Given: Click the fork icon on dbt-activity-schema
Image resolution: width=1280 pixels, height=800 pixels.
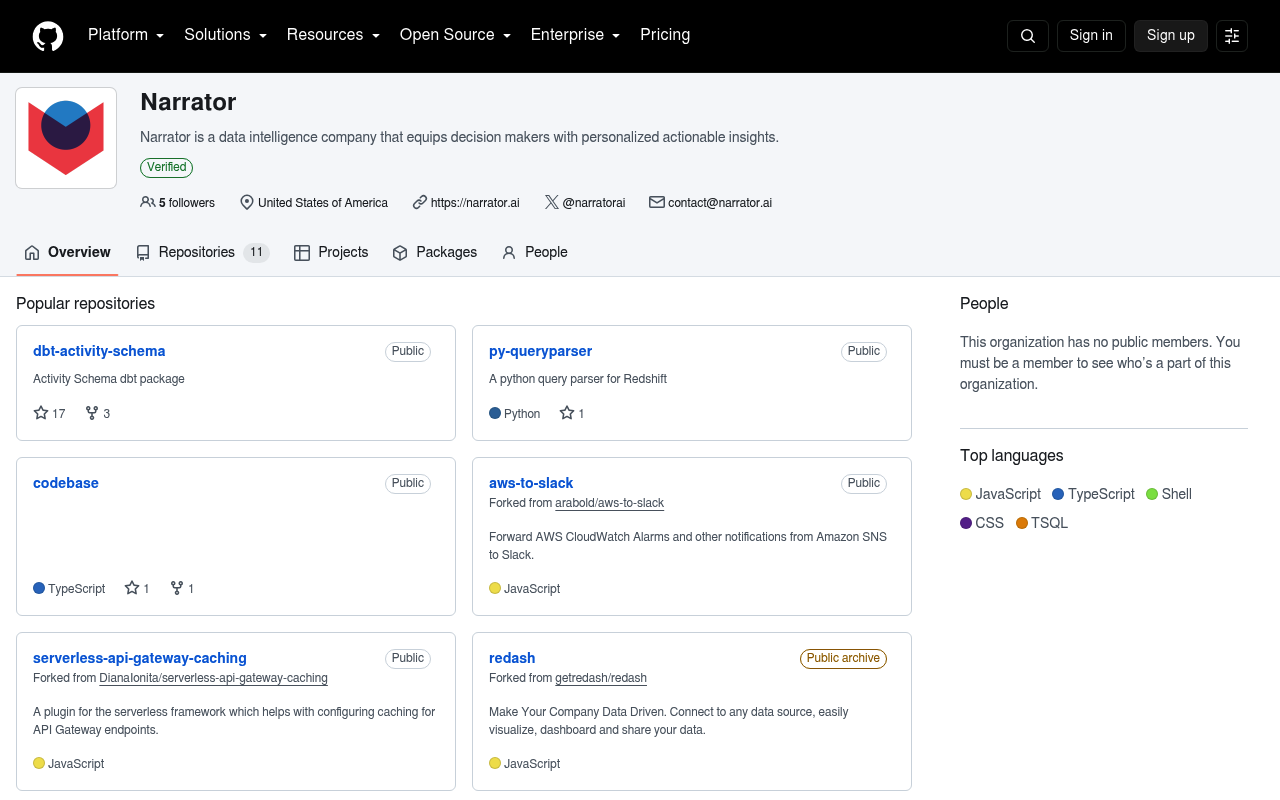Looking at the screenshot, I should (x=92, y=413).
